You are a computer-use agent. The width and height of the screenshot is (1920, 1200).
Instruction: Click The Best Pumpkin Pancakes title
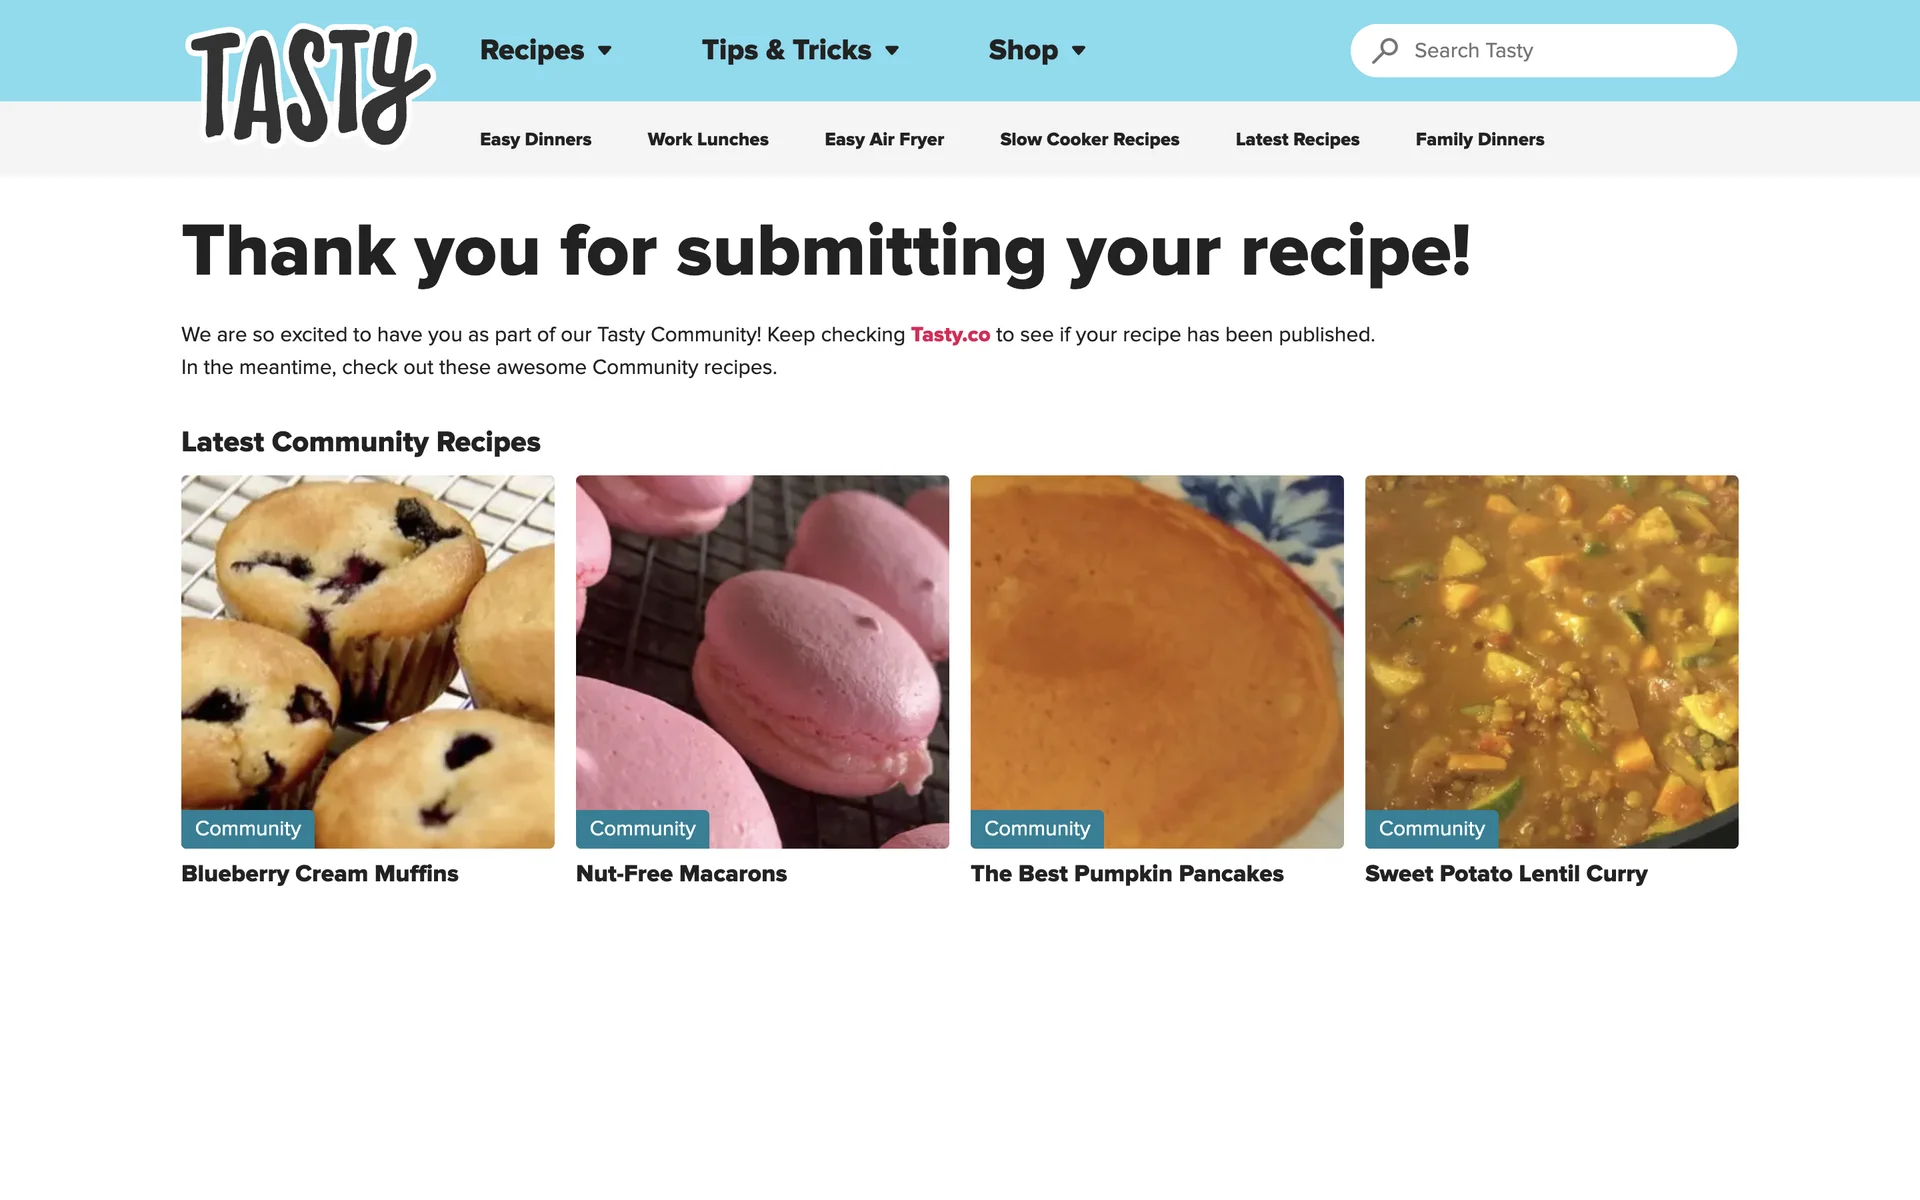pos(1127,873)
